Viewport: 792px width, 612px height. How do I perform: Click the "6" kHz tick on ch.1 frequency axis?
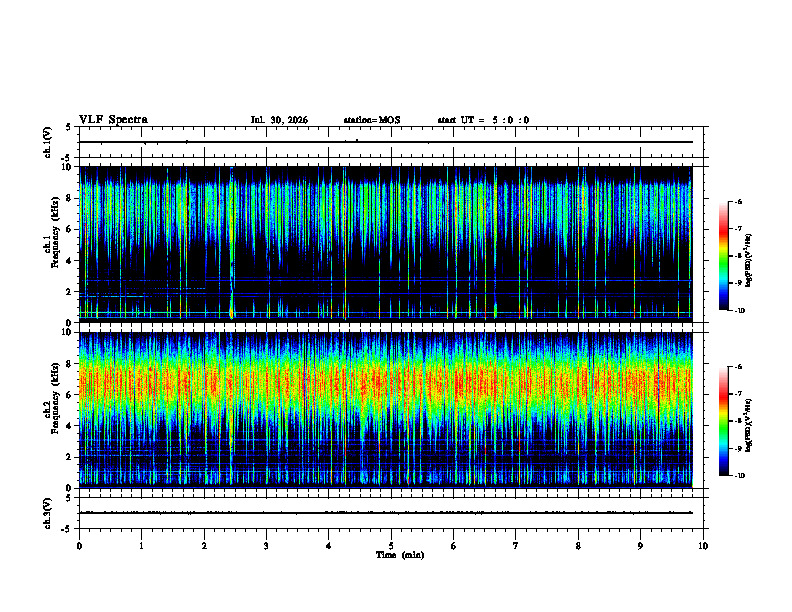point(70,230)
